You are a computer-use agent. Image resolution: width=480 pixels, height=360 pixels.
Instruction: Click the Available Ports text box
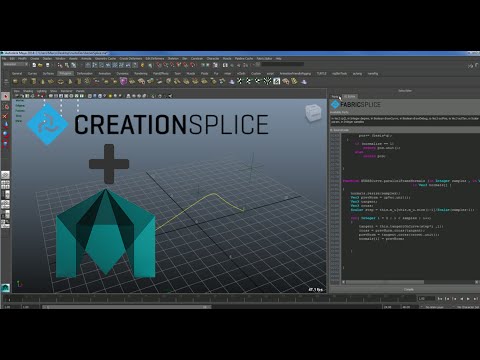pyautogui.click(x=405, y=120)
